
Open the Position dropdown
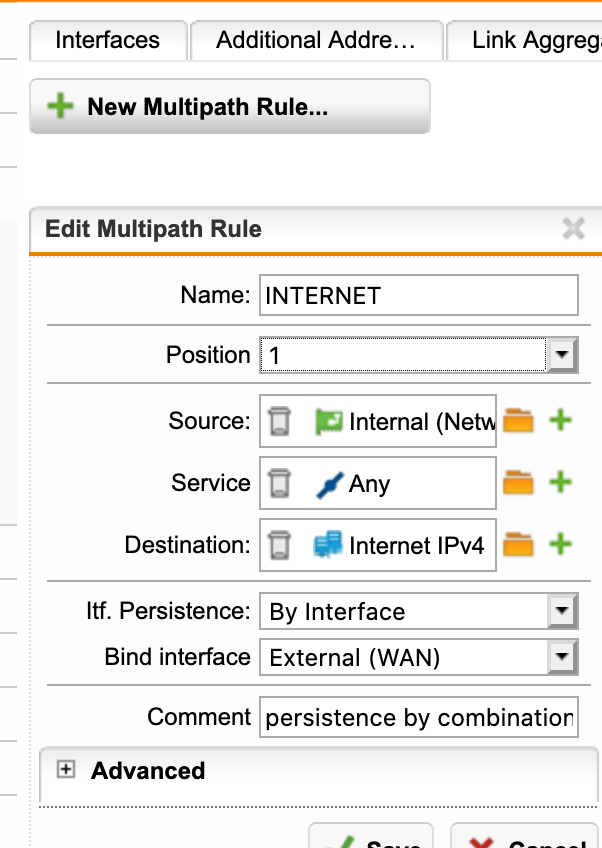click(x=561, y=355)
